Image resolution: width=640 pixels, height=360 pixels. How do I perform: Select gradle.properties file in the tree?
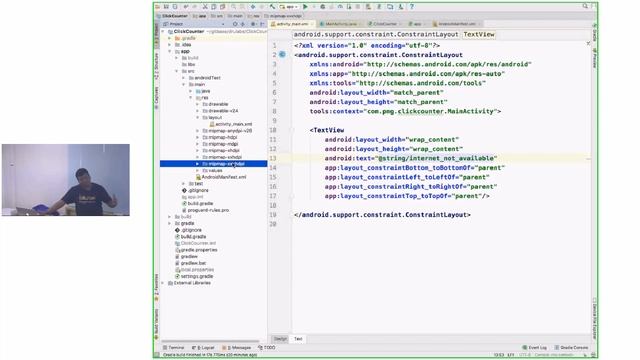196,250
